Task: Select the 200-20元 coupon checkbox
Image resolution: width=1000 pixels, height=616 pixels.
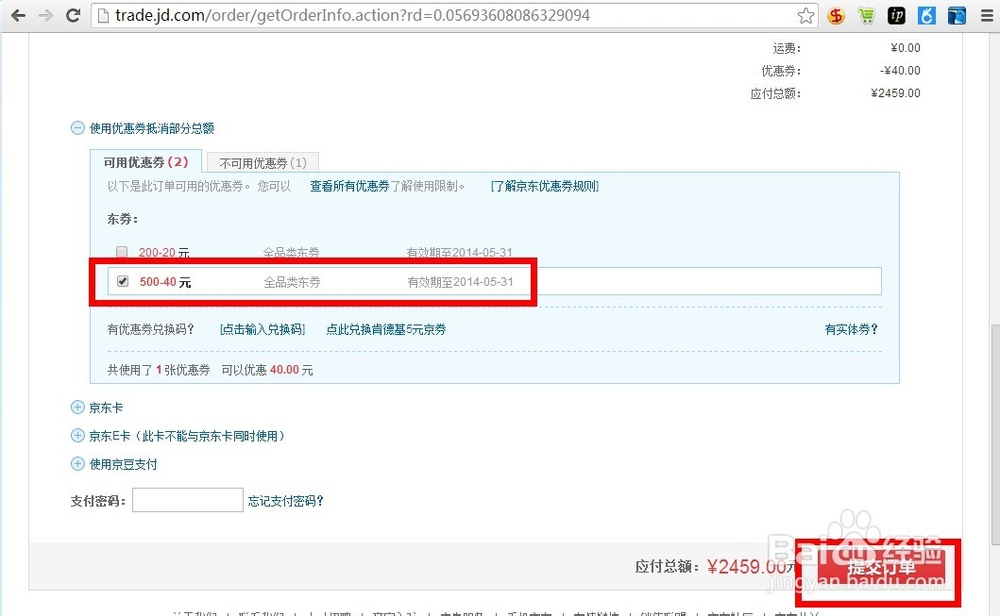Action: (122, 252)
